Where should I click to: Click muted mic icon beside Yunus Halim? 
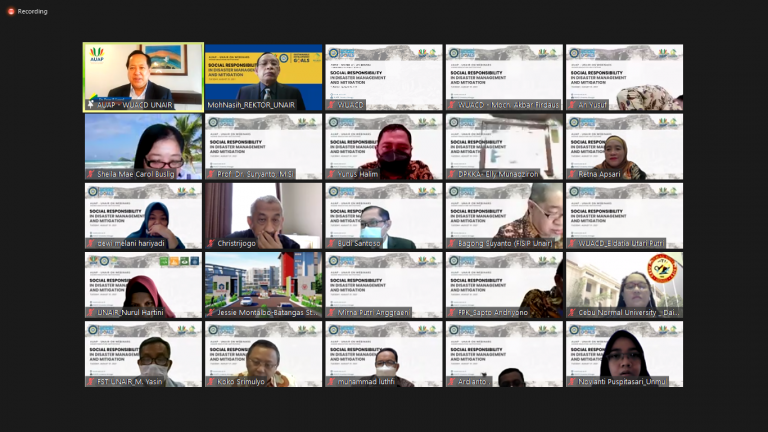coord(332,174)
